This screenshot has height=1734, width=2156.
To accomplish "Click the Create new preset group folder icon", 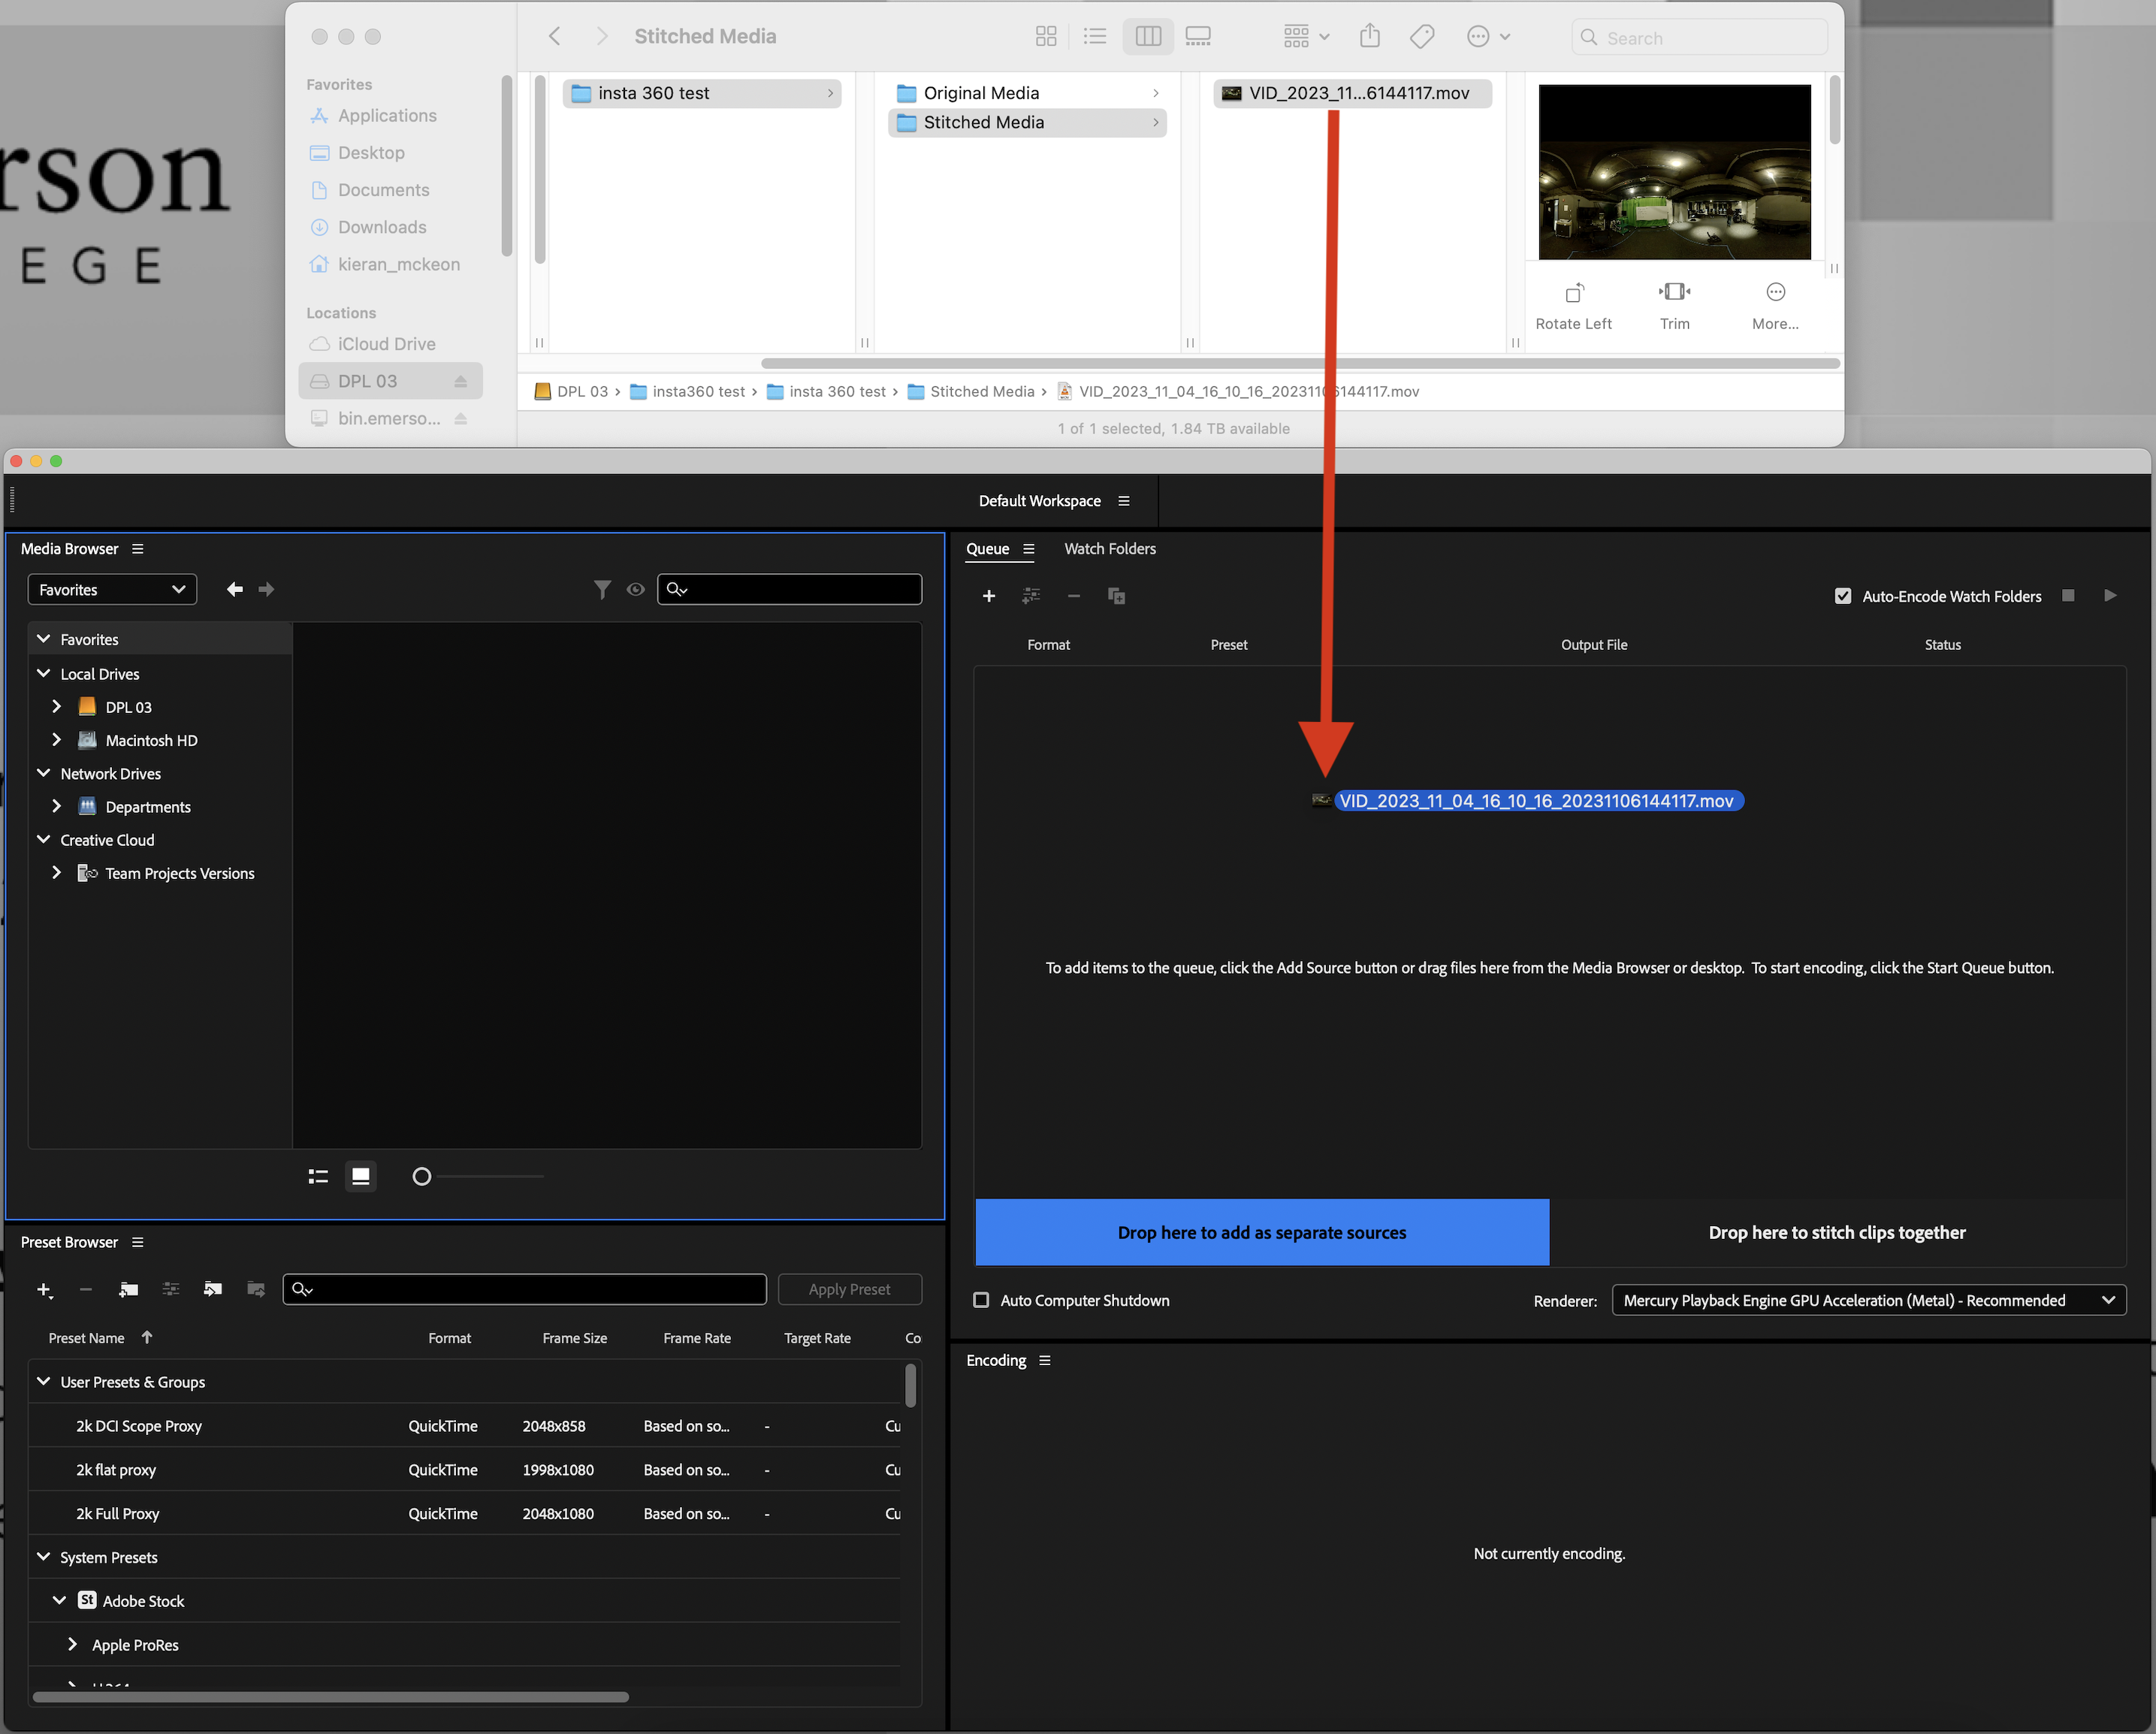I will 128,1290.
